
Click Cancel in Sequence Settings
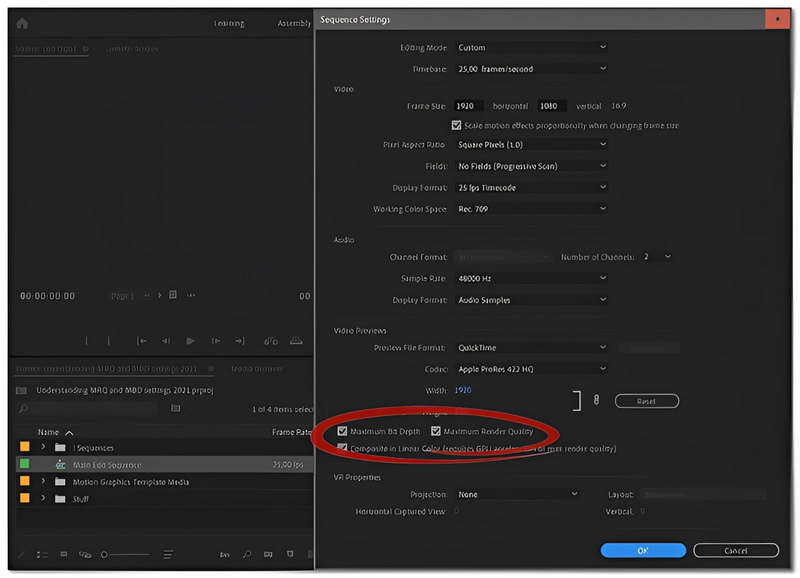click(736, 550)
